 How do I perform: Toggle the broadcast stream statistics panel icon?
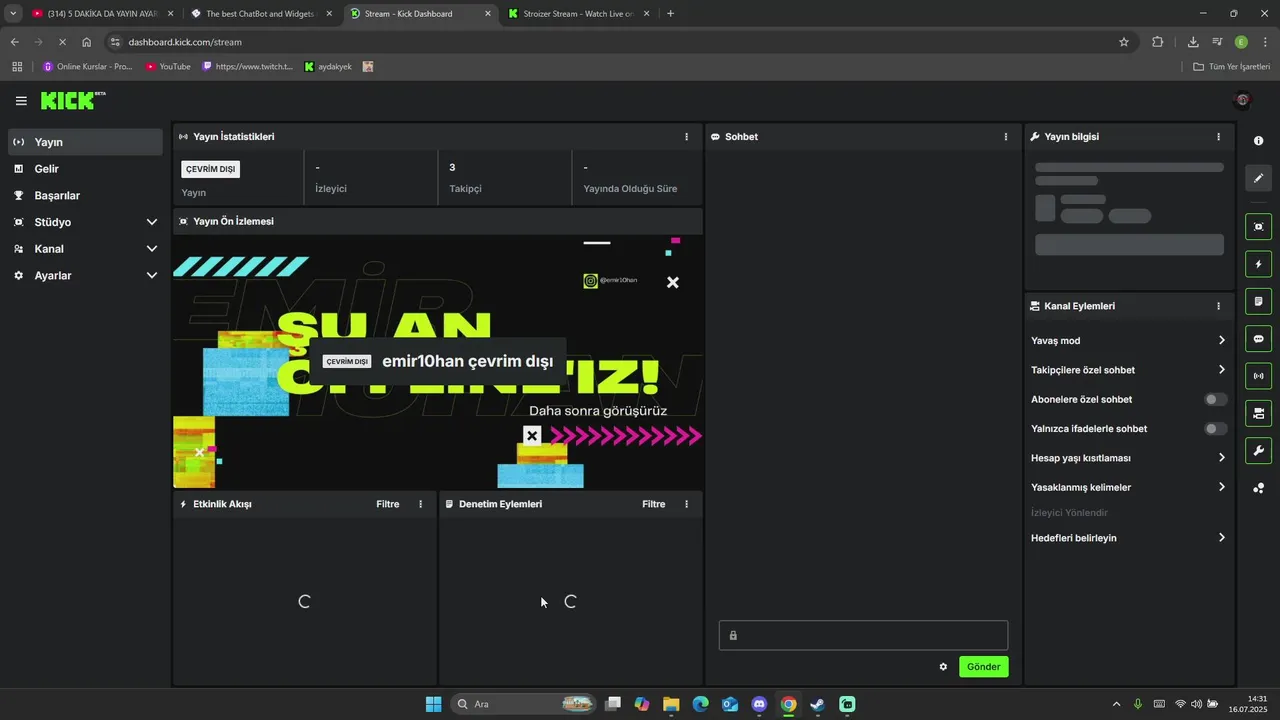(x=1258, y=376)
